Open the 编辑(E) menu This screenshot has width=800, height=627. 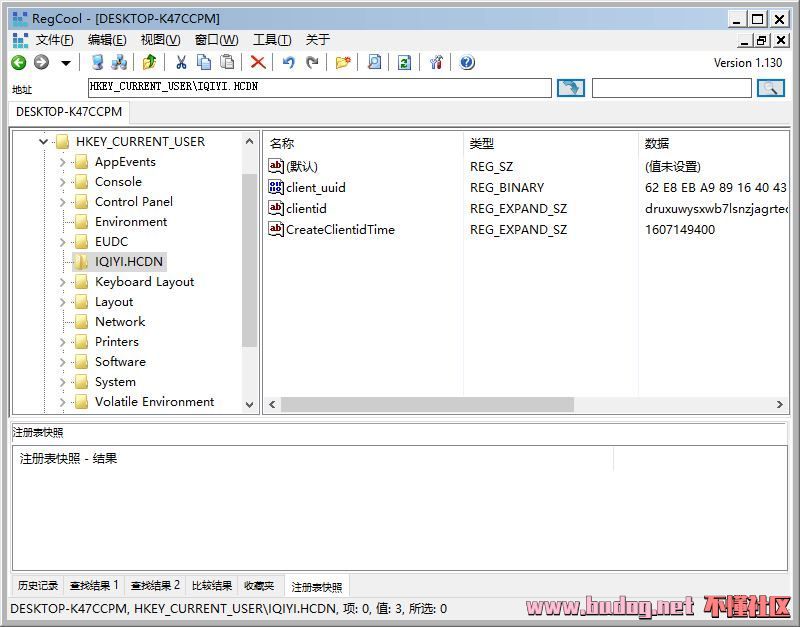coord(107,40)
